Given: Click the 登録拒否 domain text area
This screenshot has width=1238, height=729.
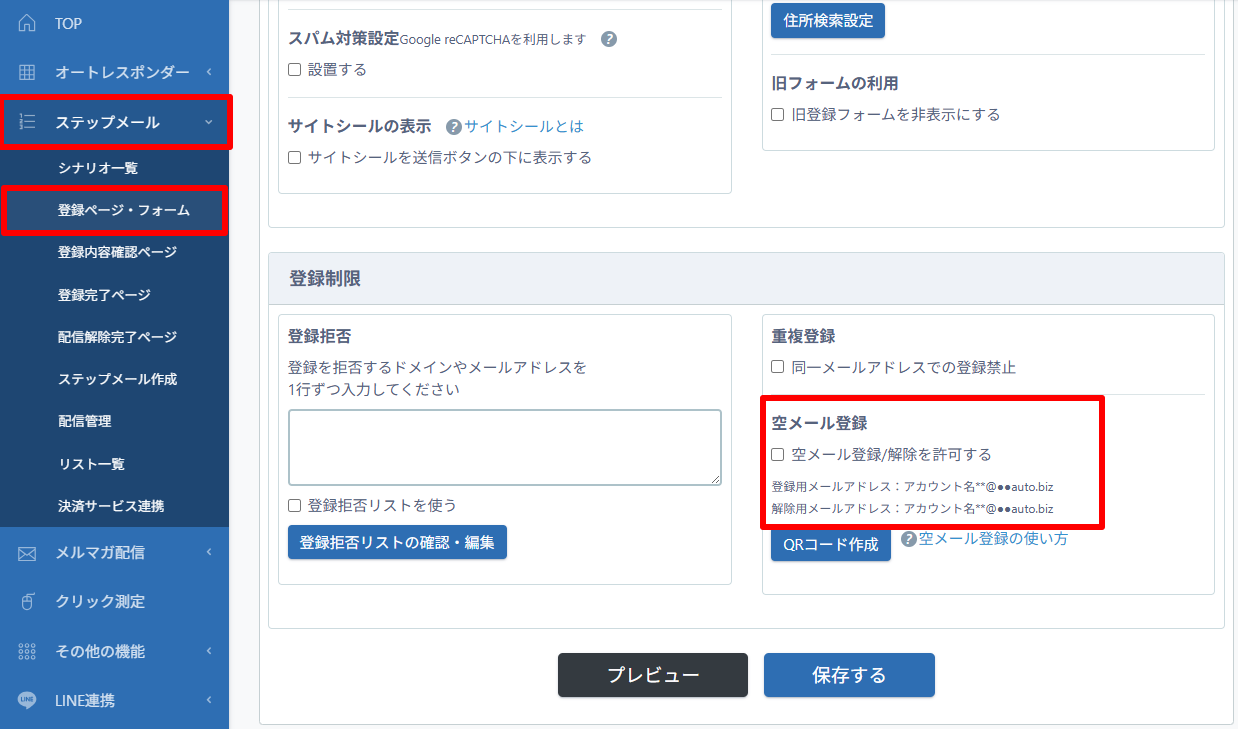Looking at the screenshot, I should point(504,447).
